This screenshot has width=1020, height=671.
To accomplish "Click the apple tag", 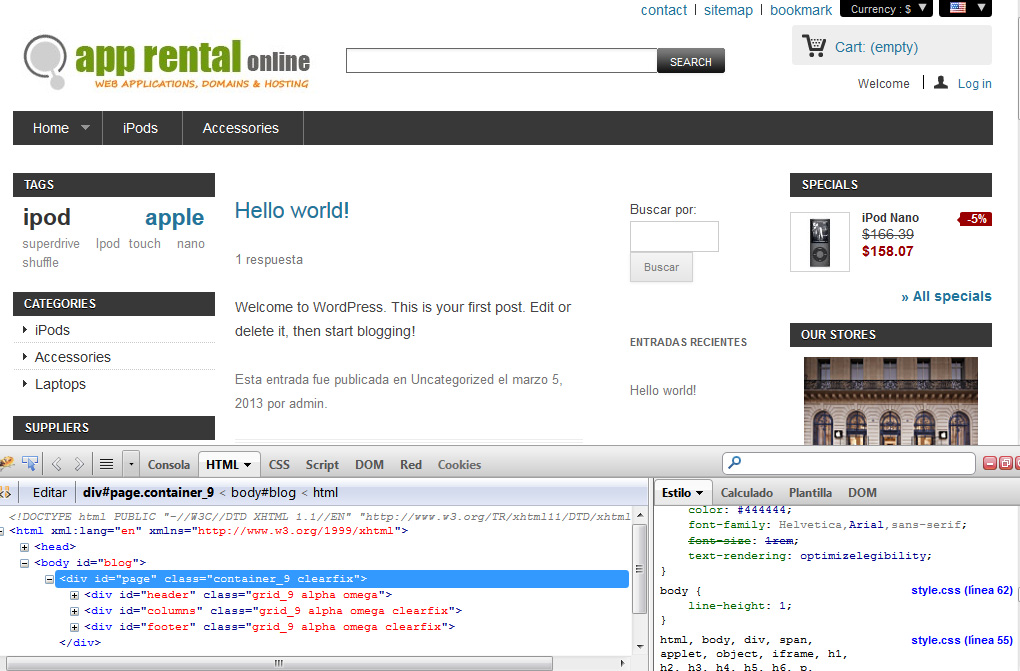I will 174,217.
